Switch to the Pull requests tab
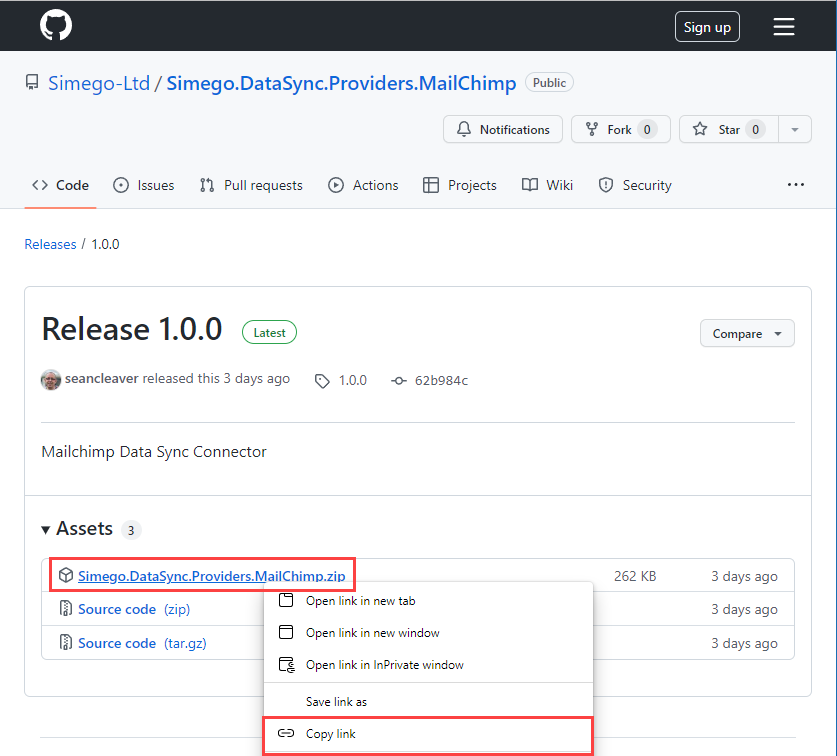837x756 pixels. (251, 185)
